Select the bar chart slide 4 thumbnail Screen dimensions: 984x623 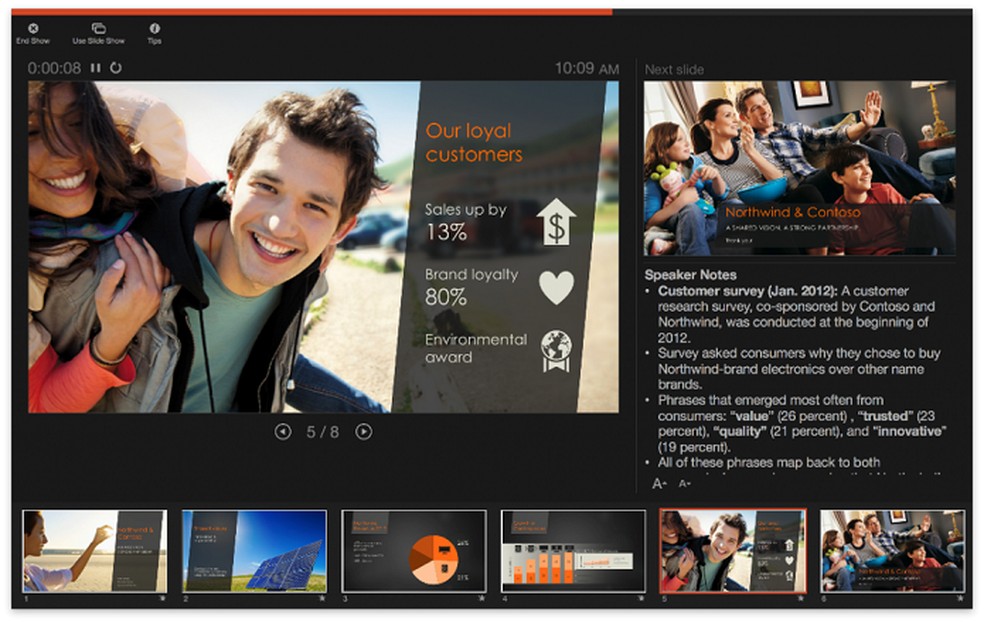pos(572,551)
